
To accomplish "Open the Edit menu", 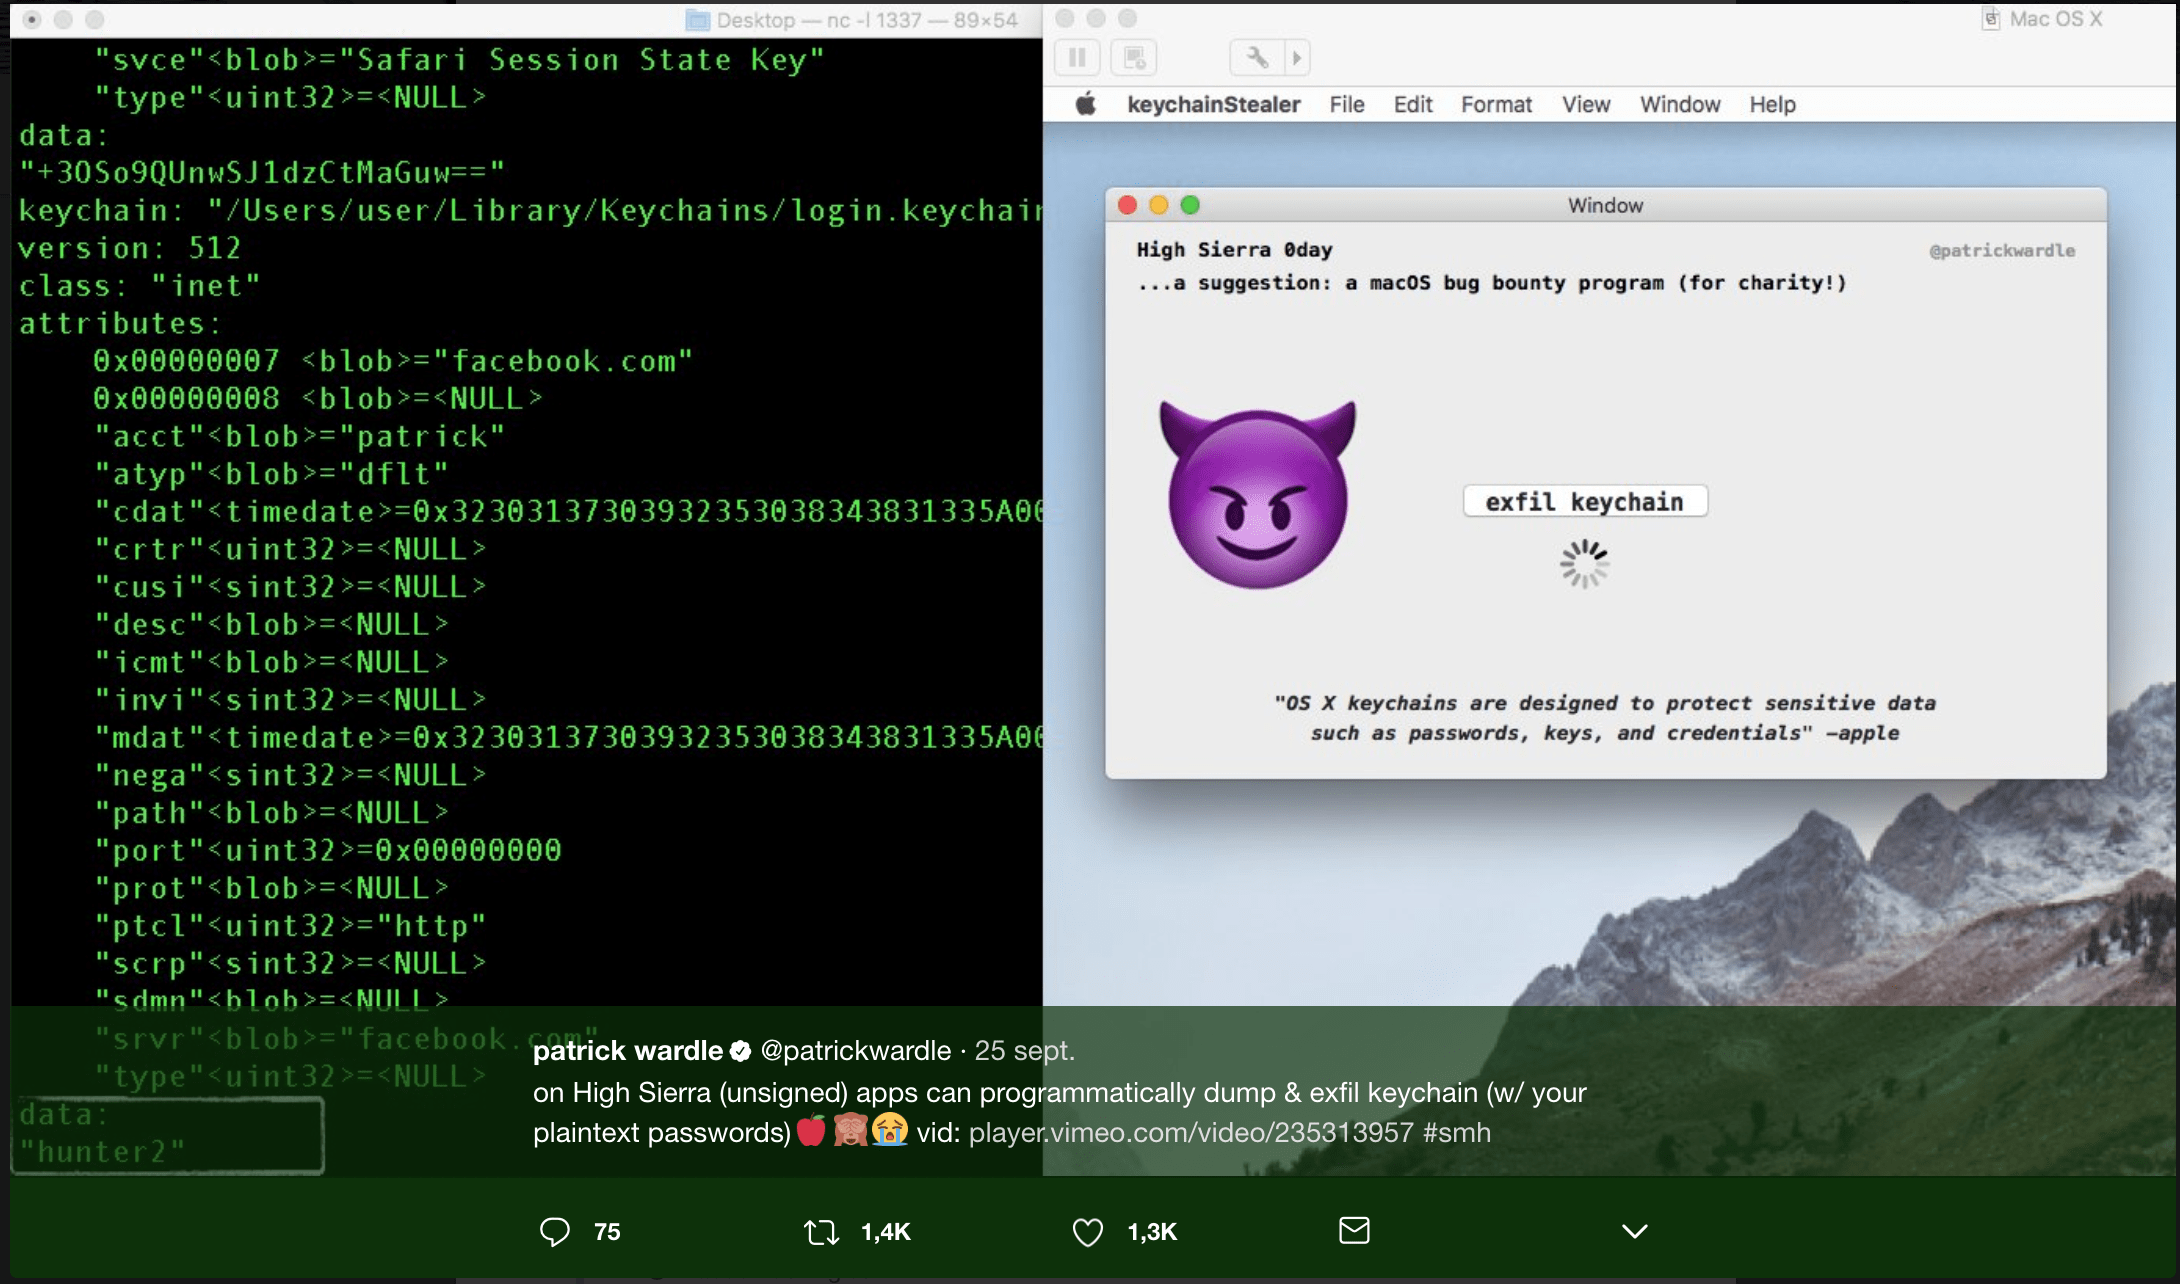I will tap(1413, 104).
